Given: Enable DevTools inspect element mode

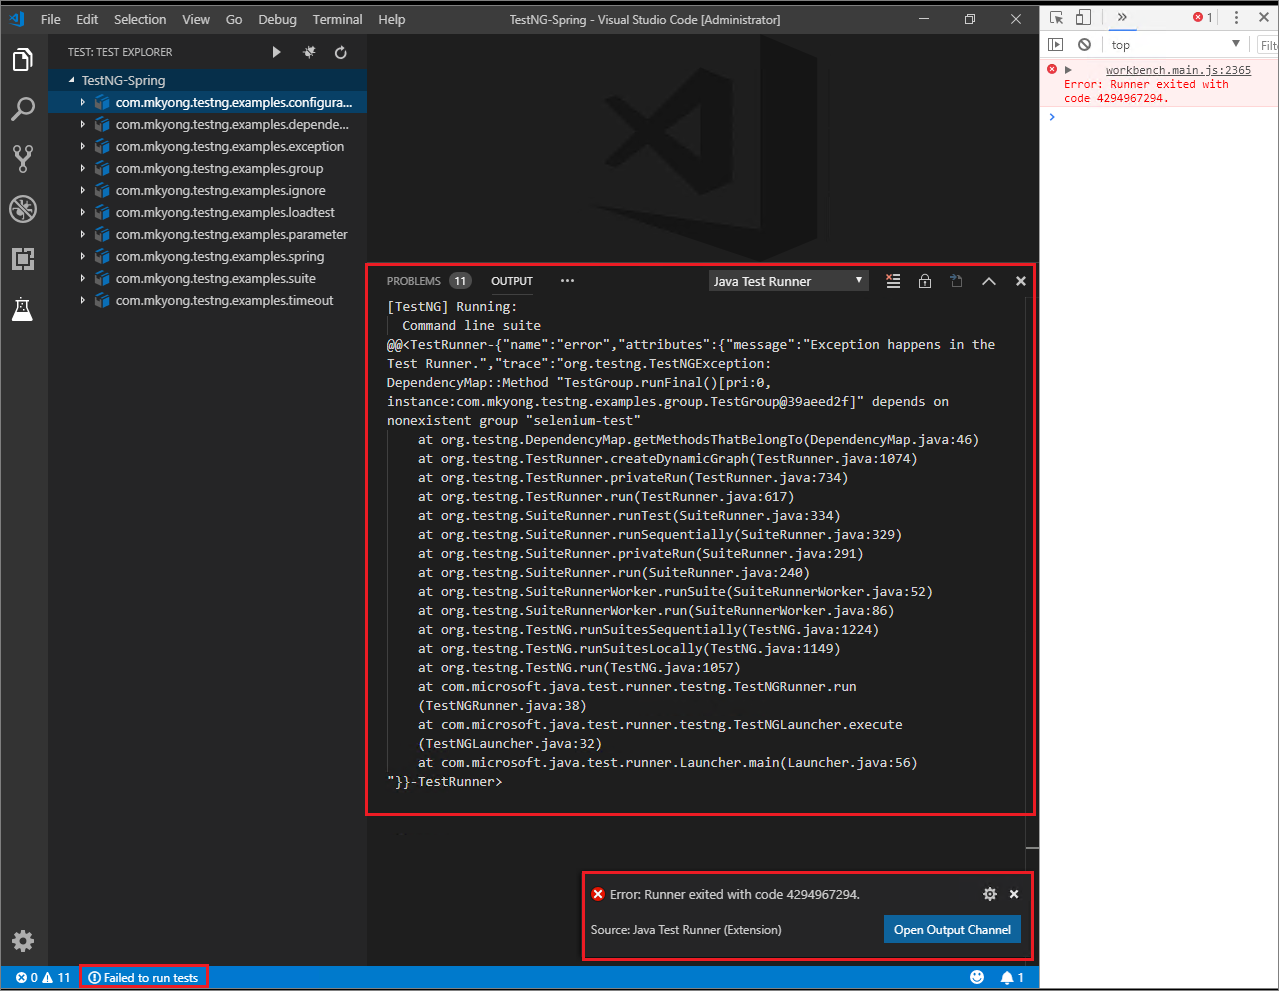Looking at the screenshot, I should coord(1056,17).
